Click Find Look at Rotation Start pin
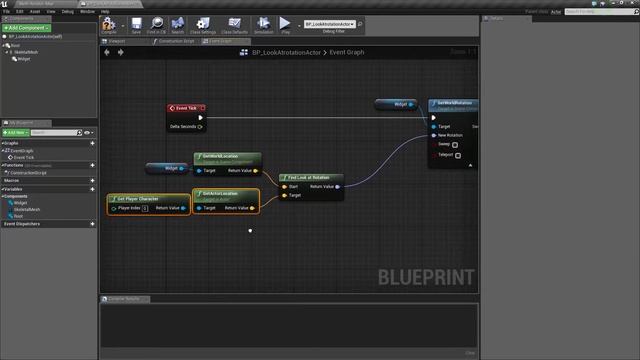 pos(284,187)
